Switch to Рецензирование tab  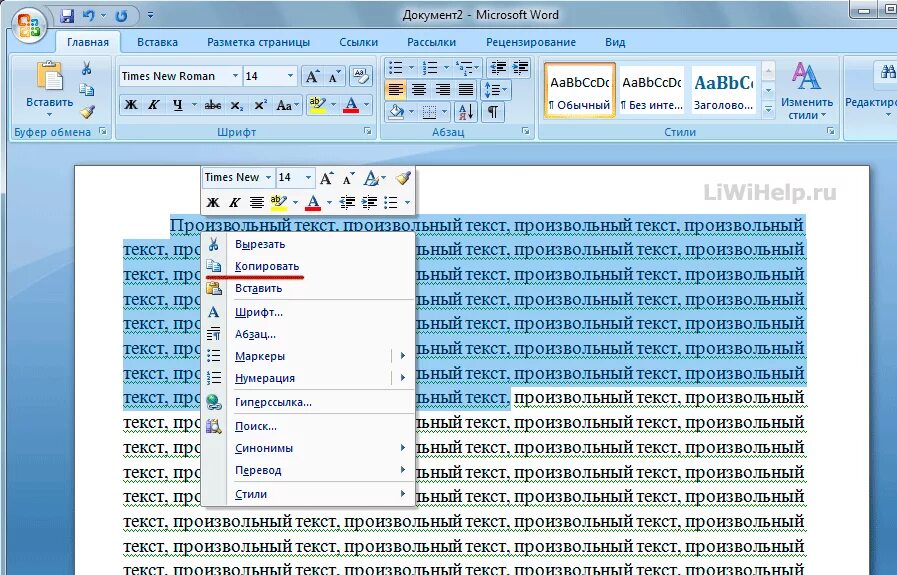pyautogui.click(x=531, y=42)
